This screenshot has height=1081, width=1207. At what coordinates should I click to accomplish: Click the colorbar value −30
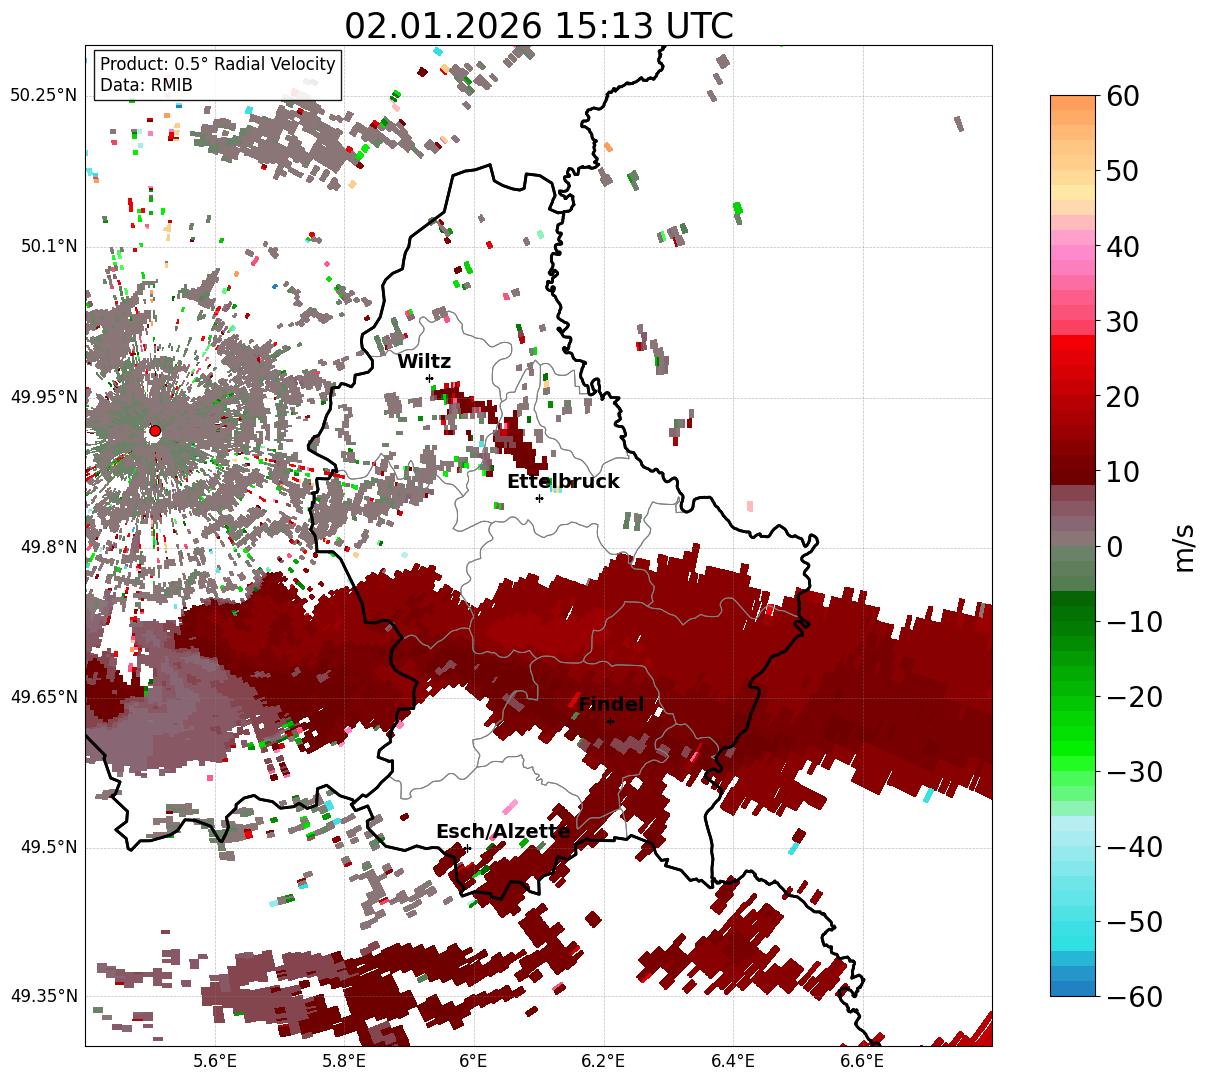1134,772
